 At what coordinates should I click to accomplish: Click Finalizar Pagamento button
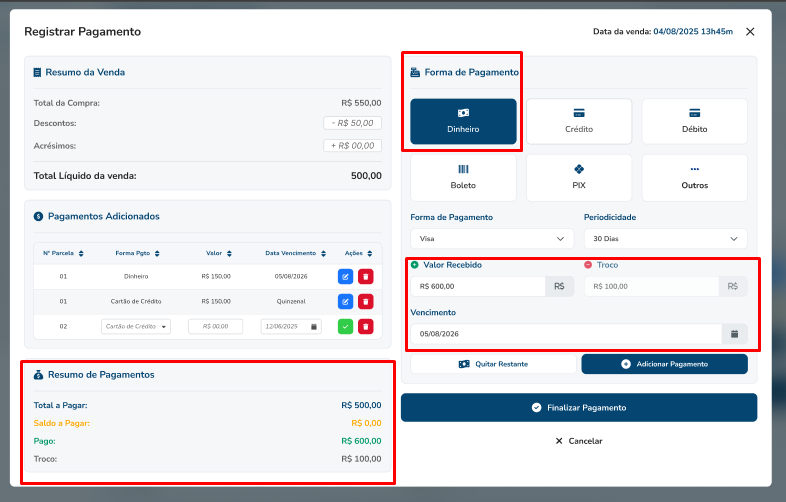point(579,408)
